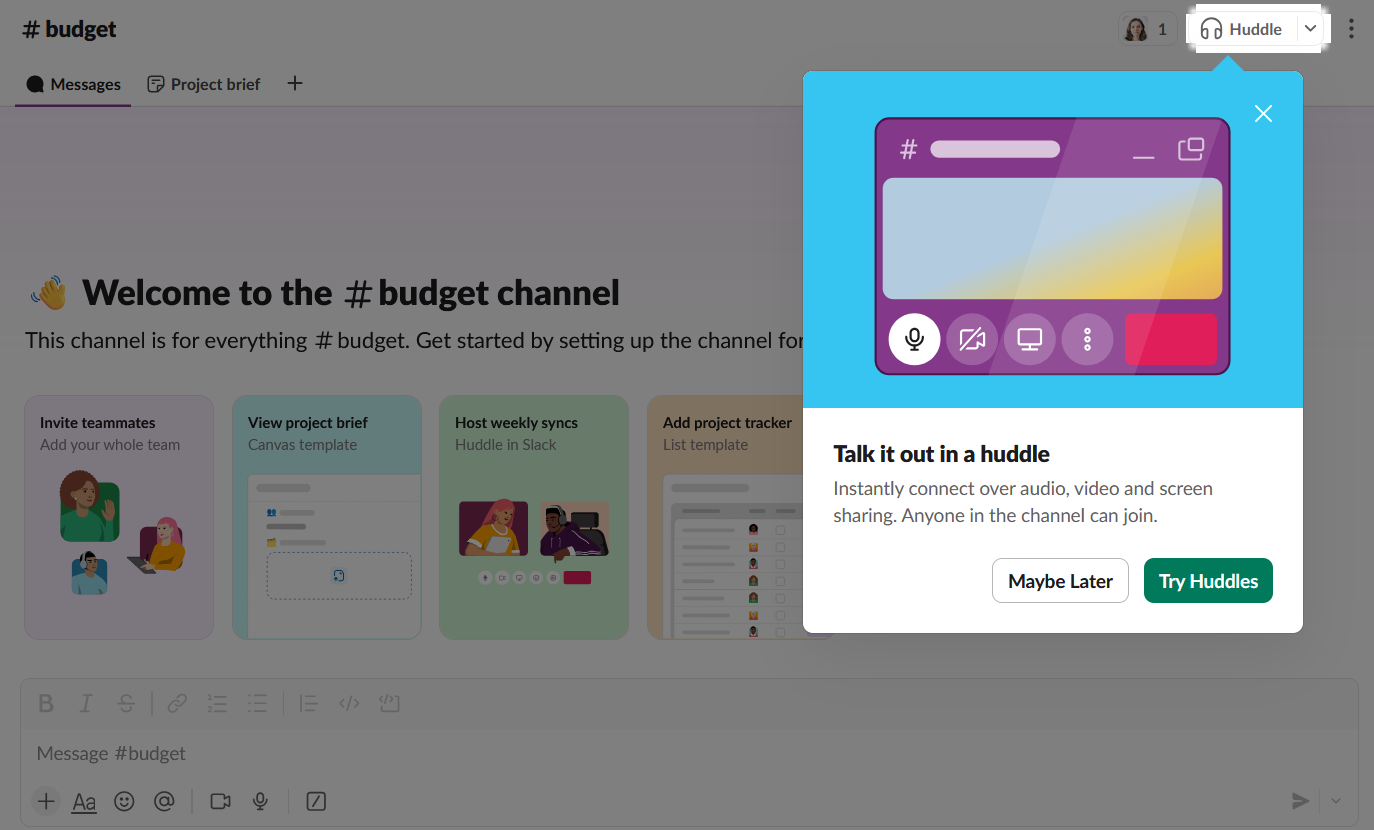Toggle bold formatting
Image resolution: width=1374 pixels, height=830 pixels.
click(x=46, y=704)
